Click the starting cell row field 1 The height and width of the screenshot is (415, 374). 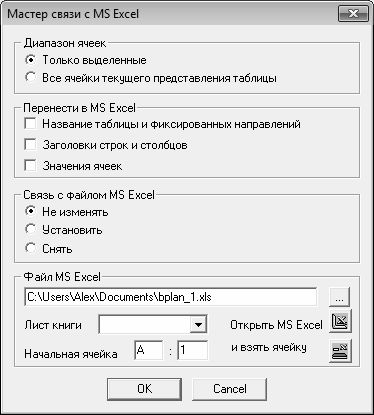193,350
